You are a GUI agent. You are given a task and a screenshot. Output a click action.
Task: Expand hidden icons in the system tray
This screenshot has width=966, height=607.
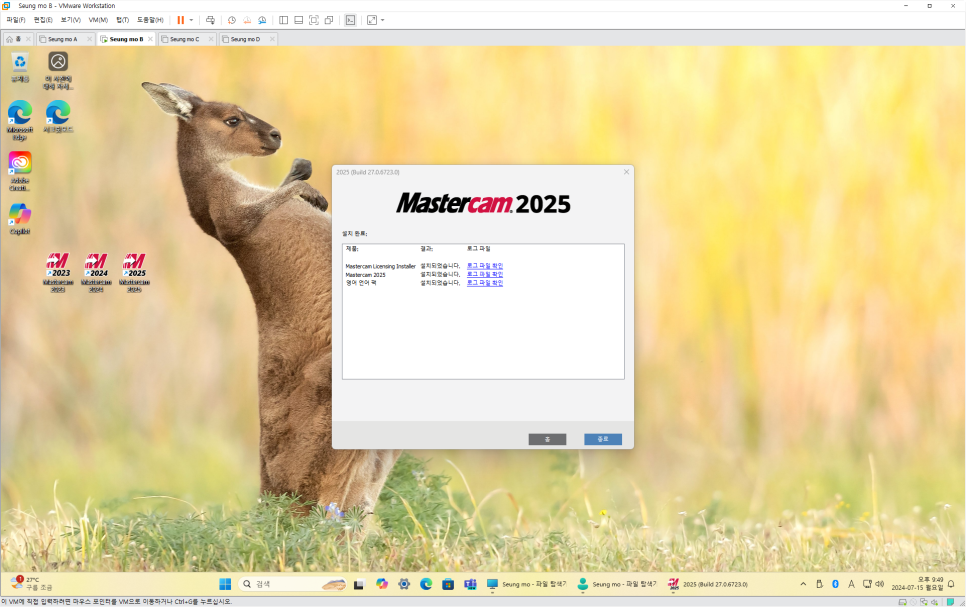click(x=802, y=584)
